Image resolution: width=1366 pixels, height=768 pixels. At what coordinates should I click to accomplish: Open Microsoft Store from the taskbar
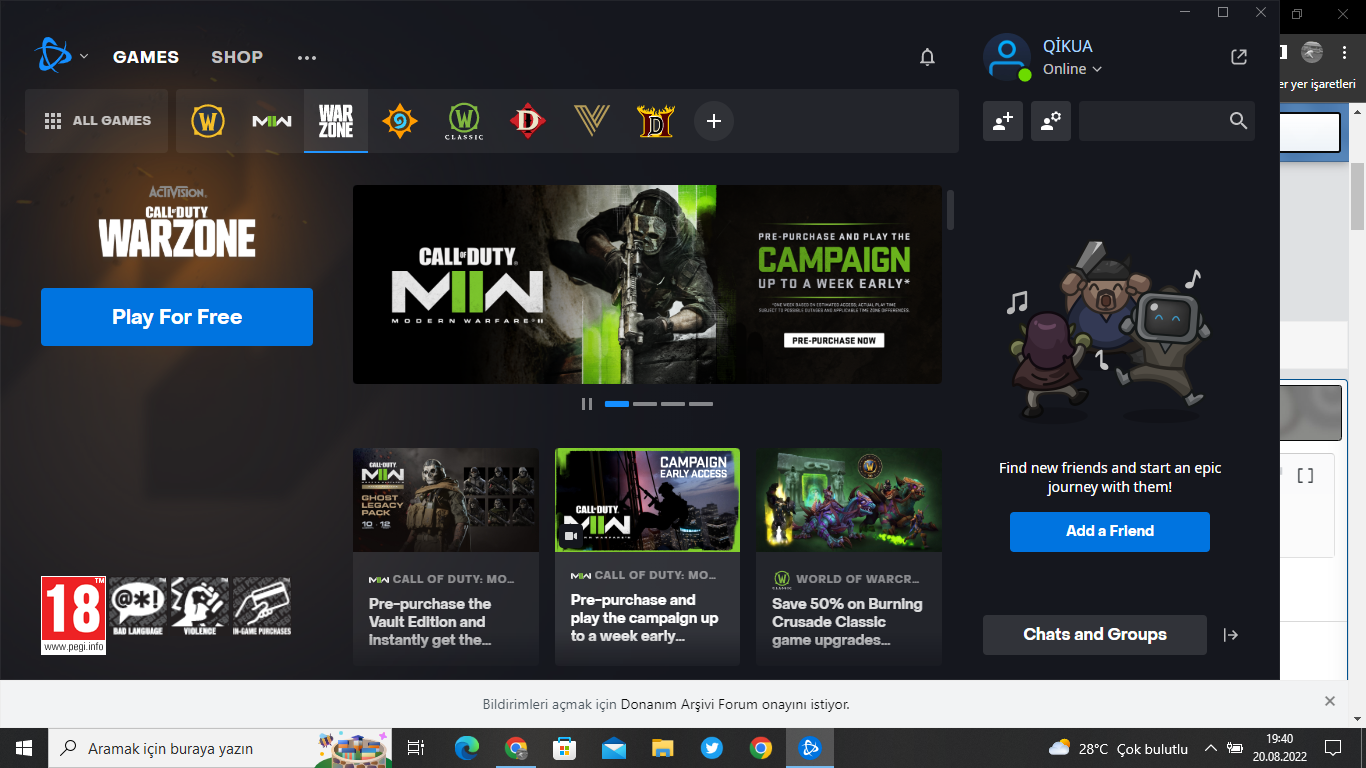pos(564,748)
